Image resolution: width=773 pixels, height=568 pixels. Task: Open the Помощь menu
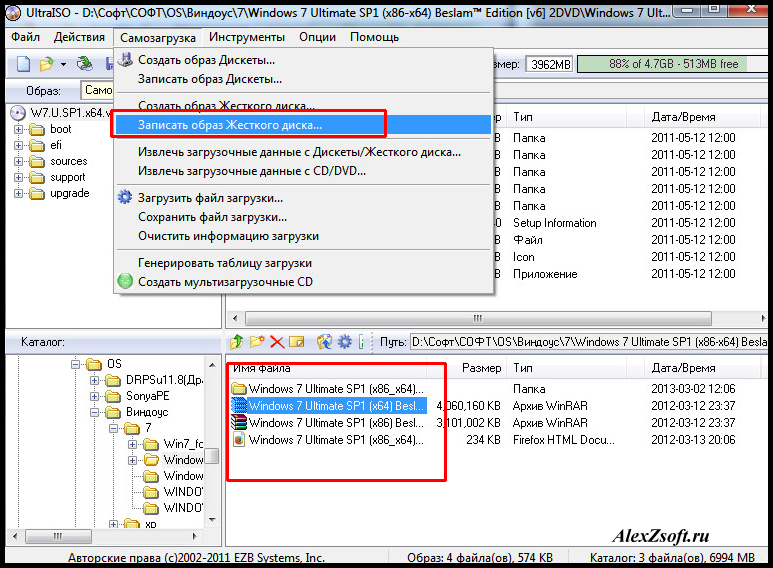[374, 37]
